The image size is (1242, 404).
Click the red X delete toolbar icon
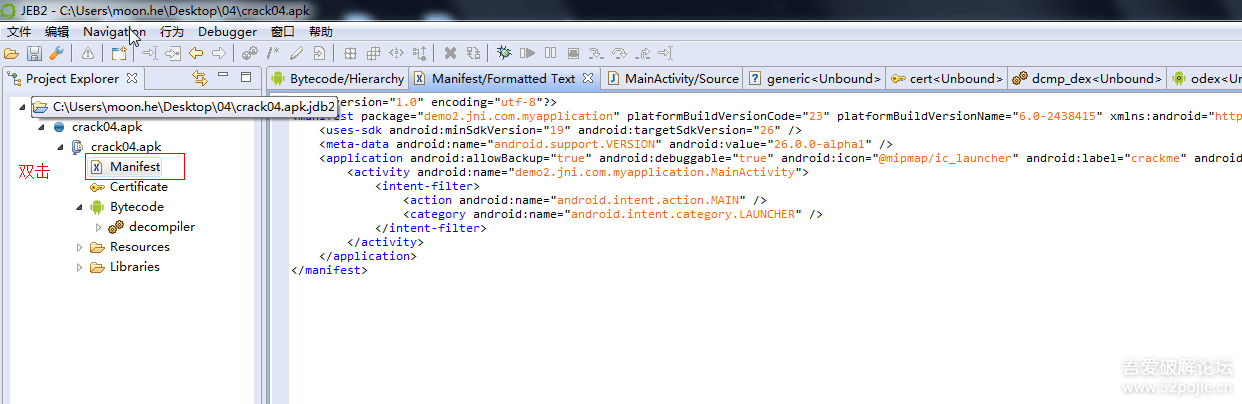point(450,53)
